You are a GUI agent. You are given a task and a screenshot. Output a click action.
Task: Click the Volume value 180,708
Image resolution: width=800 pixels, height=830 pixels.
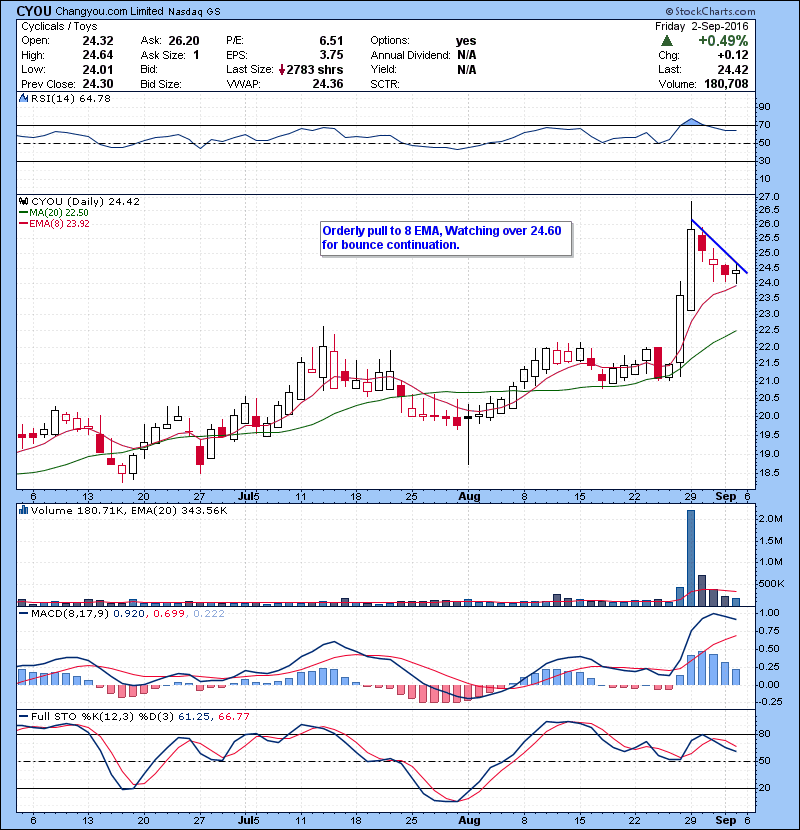click(x=726, y=84)
